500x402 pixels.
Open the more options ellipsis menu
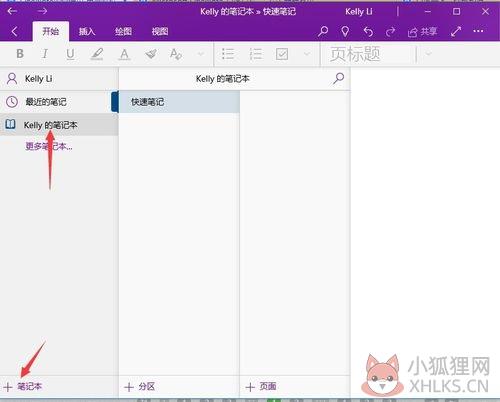(478, 31)
